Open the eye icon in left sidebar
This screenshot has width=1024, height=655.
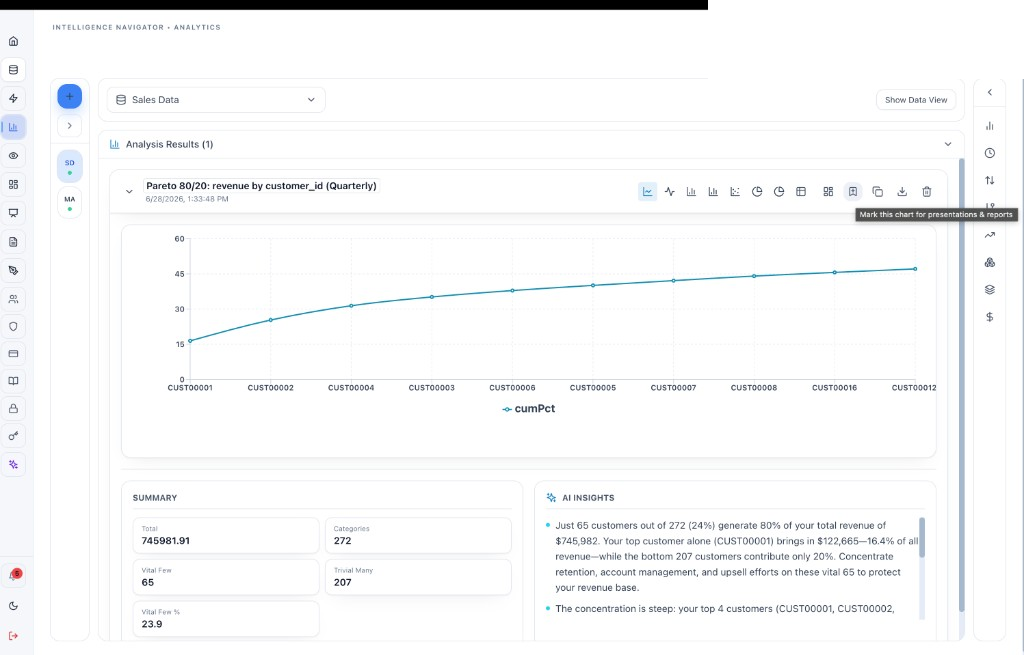13,155
